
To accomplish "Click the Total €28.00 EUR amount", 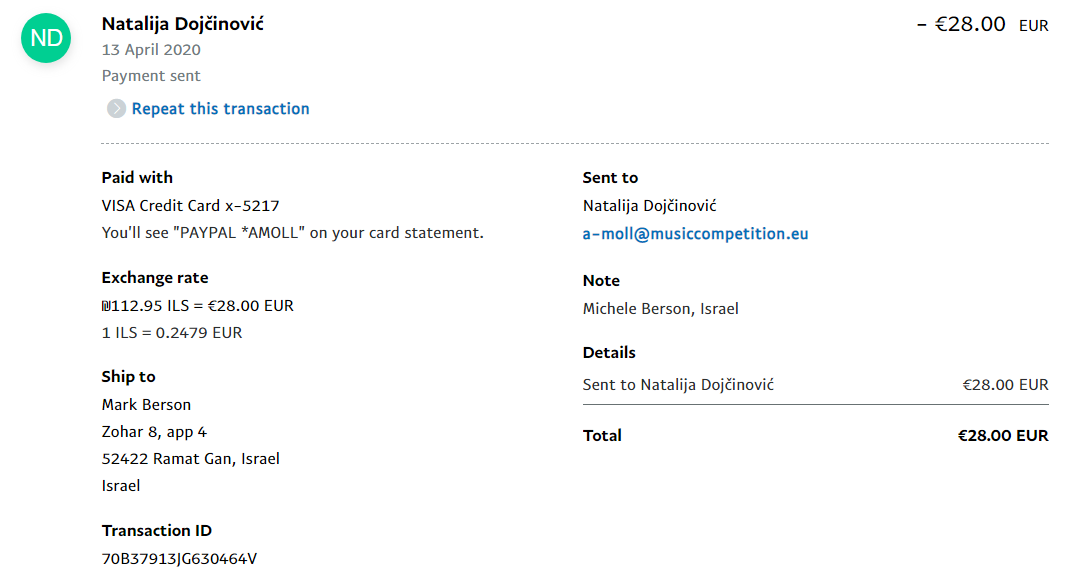I will tap(1002, 436).
